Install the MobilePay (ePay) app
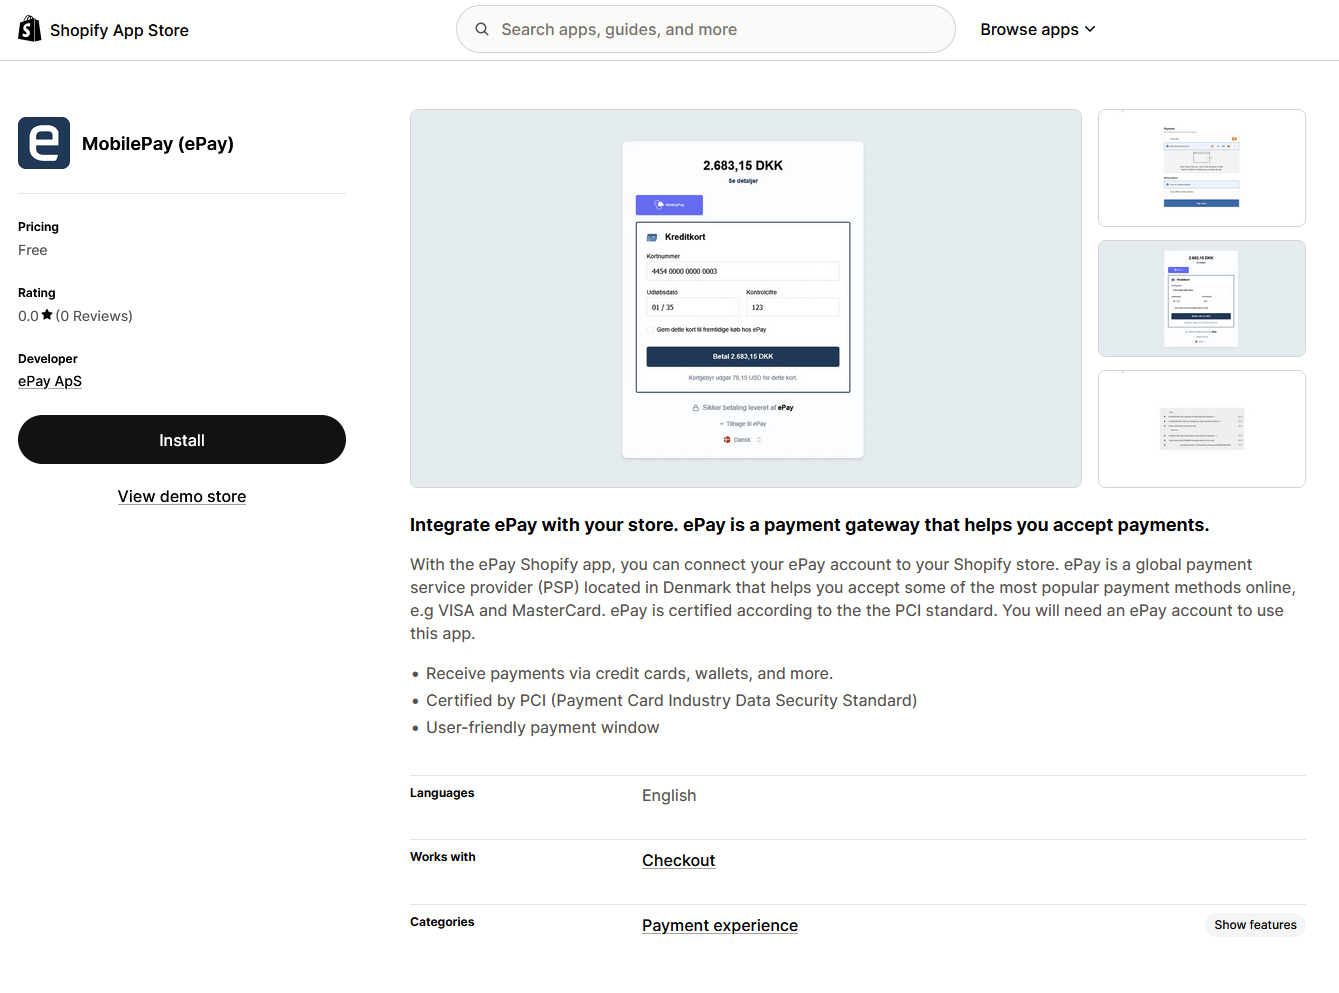Screen dimensions: 1339x993 coord(181,439)
